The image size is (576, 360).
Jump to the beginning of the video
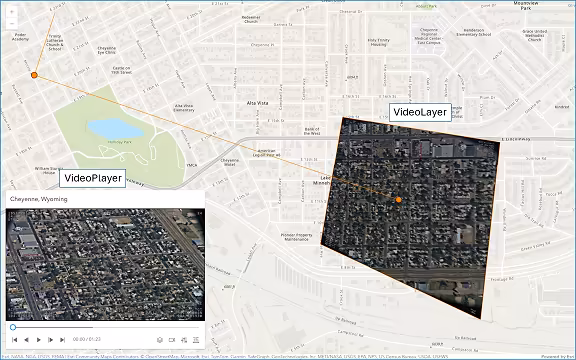[x=15, y=340]
